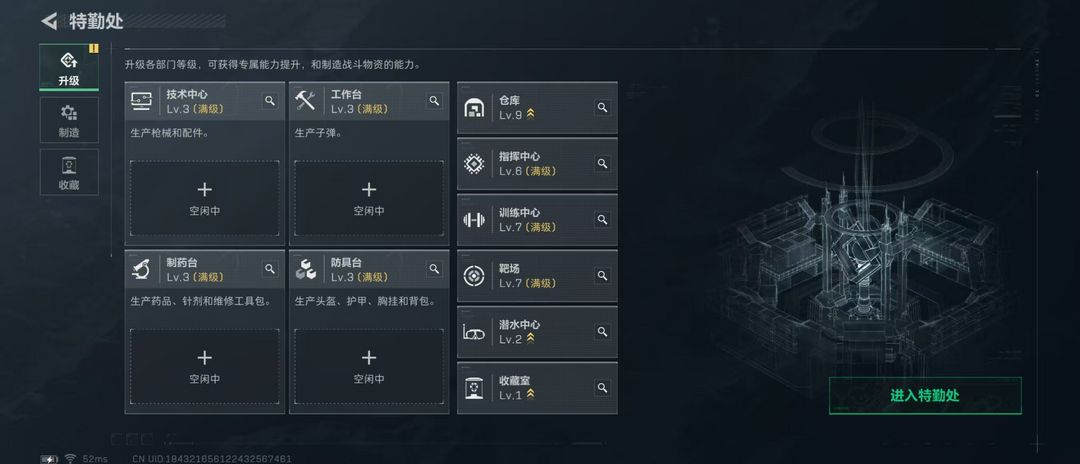Add production in 技术中心 idle slot
Viewport: 1080px width, 464px height.
pyautogui.click(x=204, y=197)
